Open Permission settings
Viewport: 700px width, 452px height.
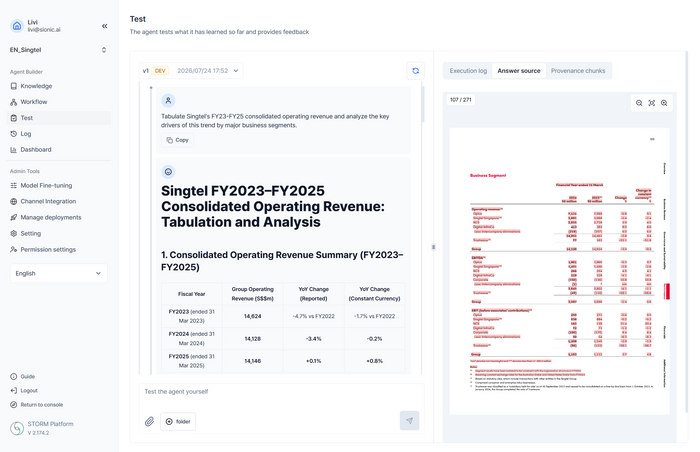pyautogui.click(x=58, y=249)
